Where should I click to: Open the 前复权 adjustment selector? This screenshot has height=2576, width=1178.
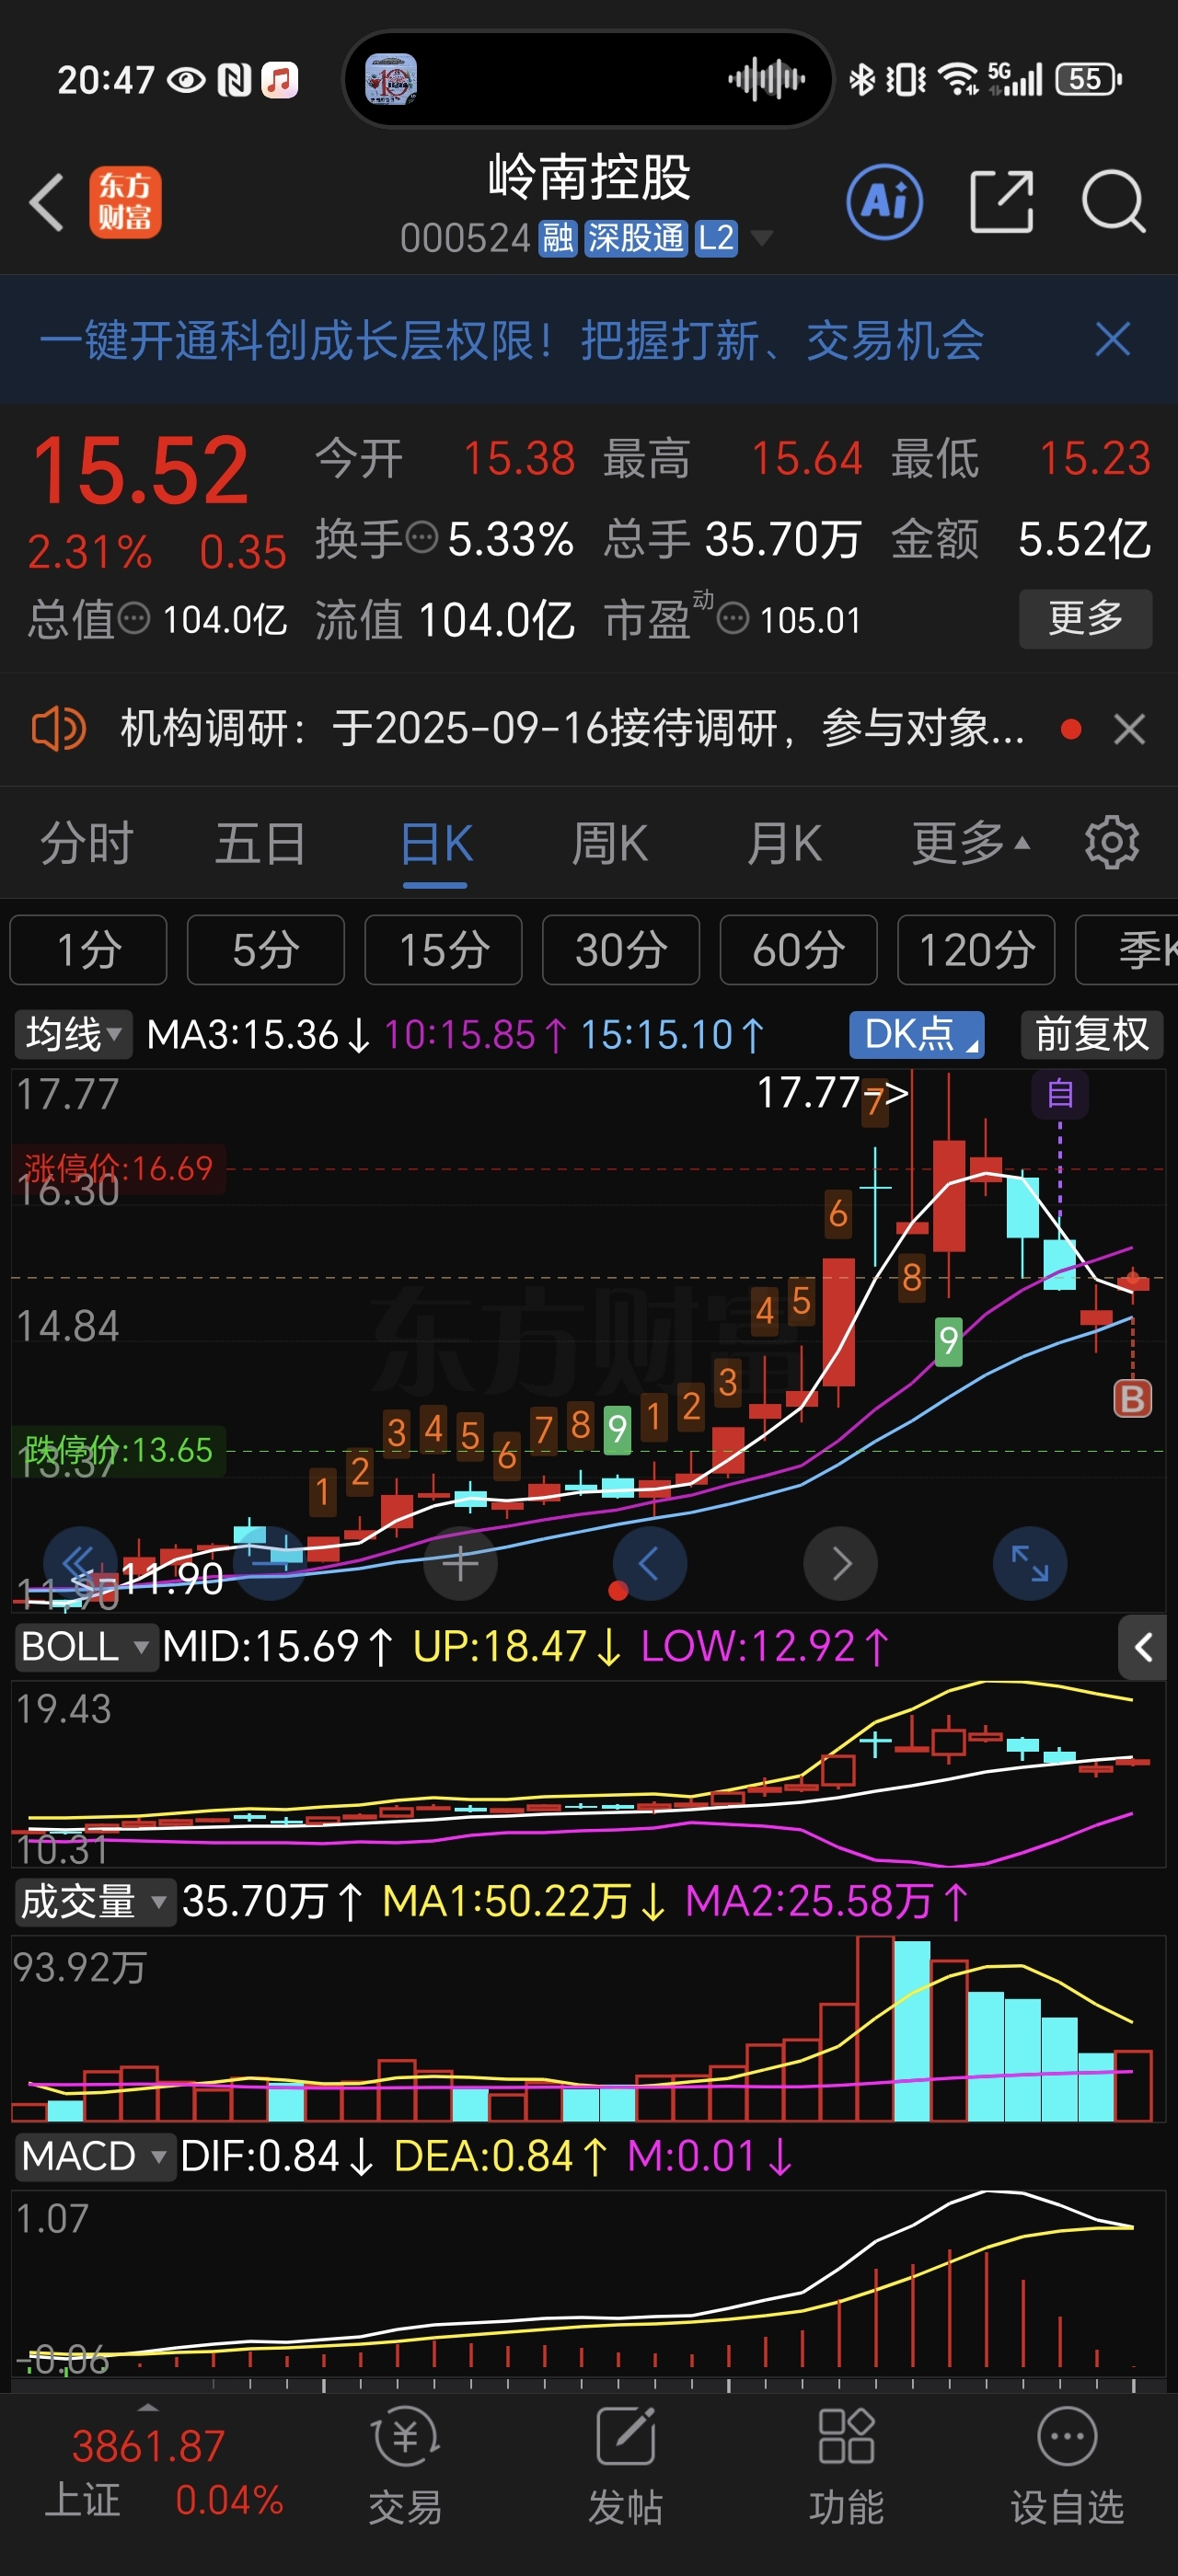coord(1091,1034)
